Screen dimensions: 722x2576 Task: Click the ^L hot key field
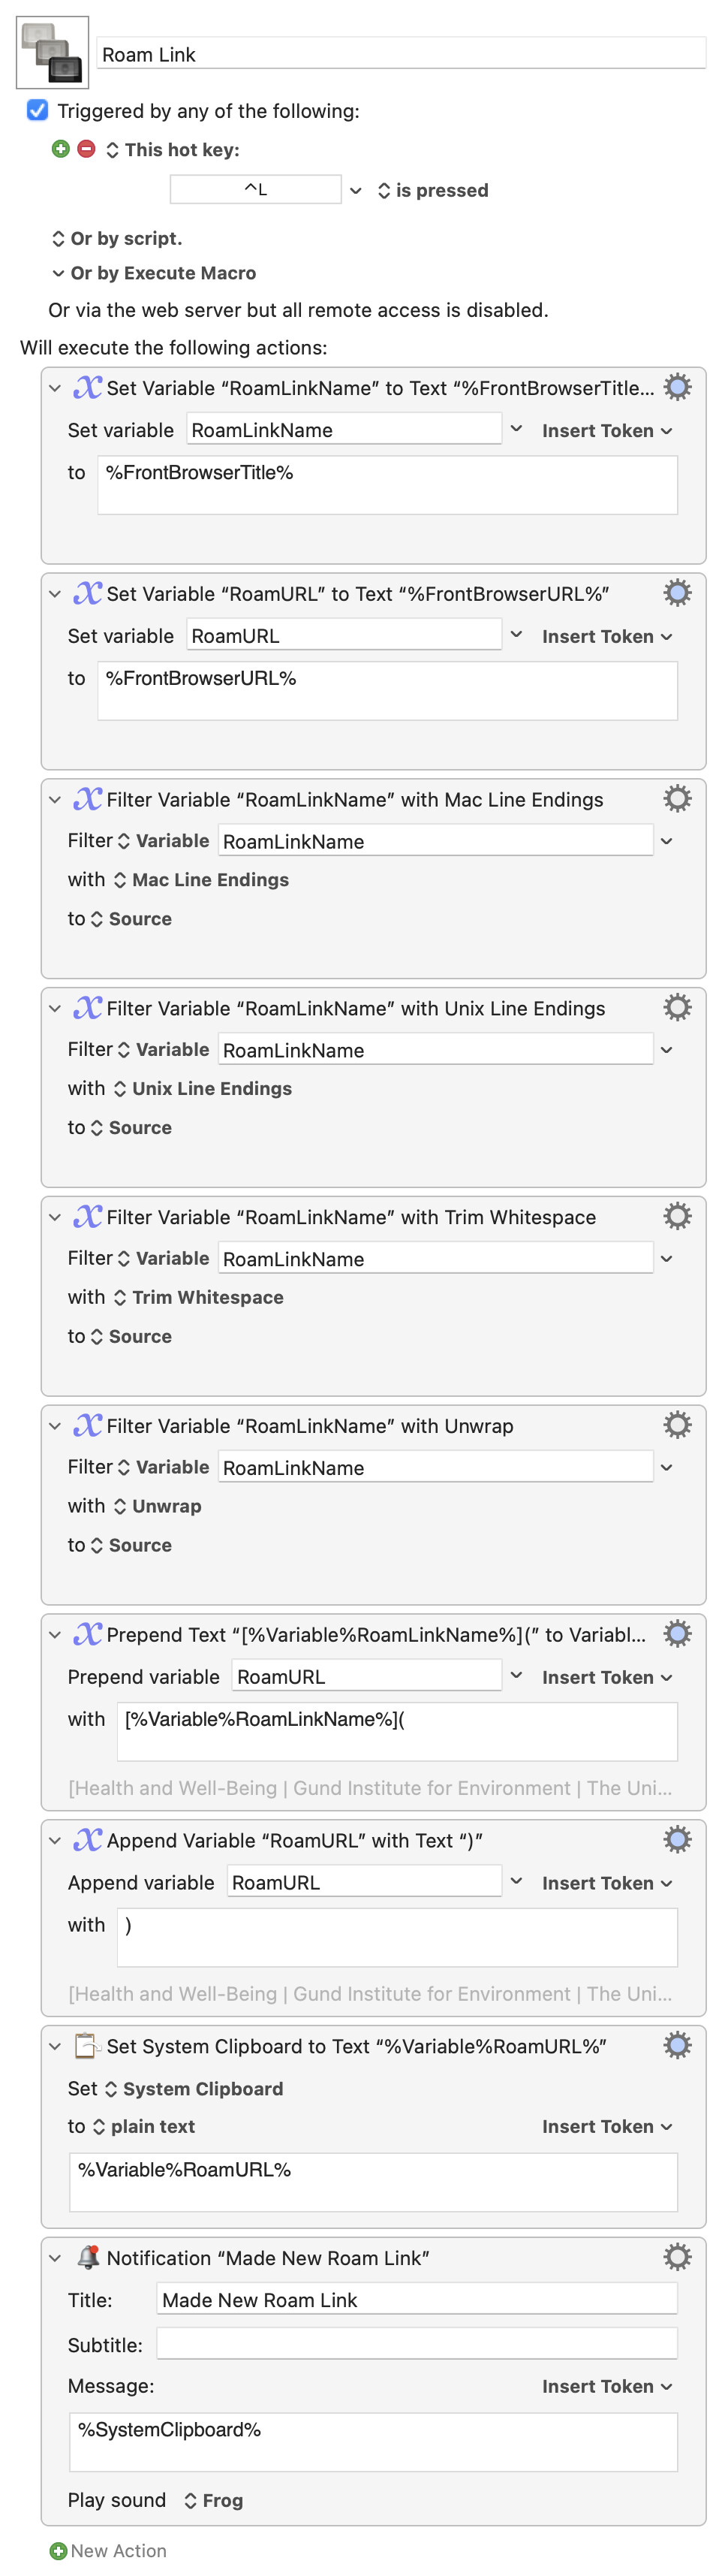[256, 189]
